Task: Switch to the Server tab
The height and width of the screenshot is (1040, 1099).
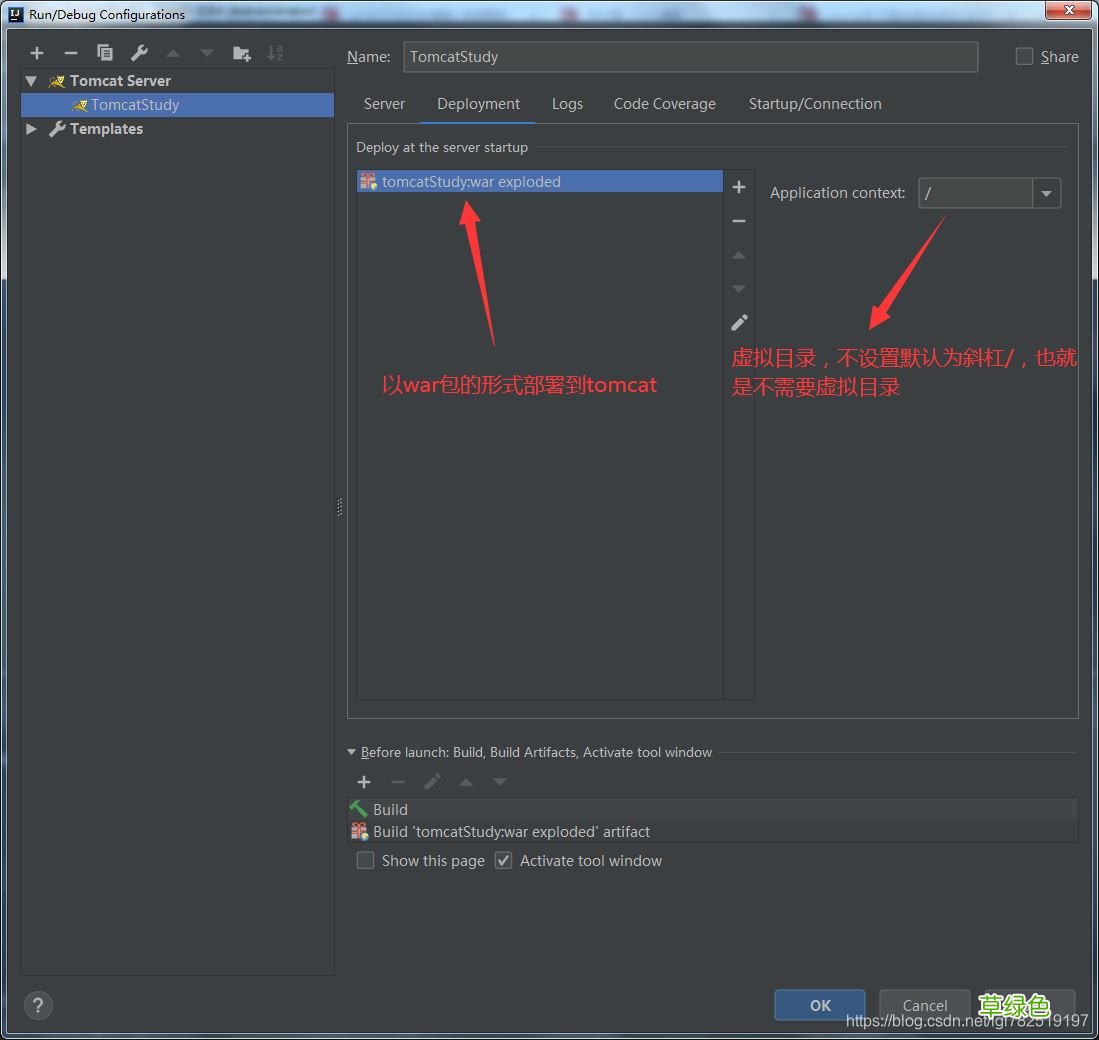Action: 384,104
